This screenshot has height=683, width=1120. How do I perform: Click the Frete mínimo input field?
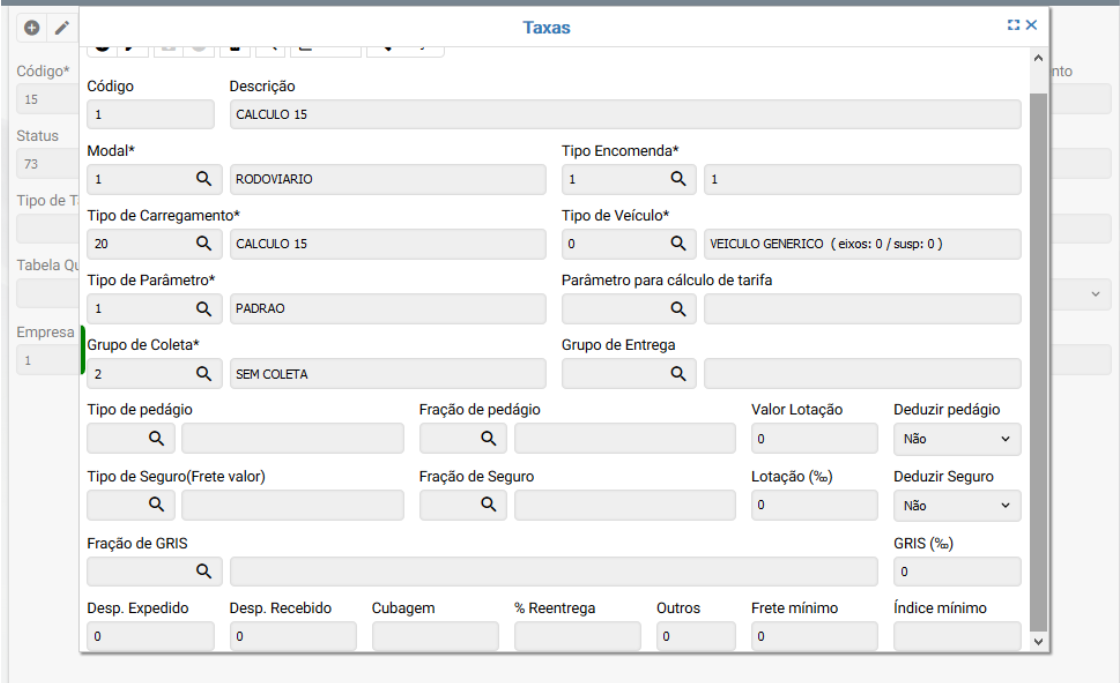click(813, 636)
